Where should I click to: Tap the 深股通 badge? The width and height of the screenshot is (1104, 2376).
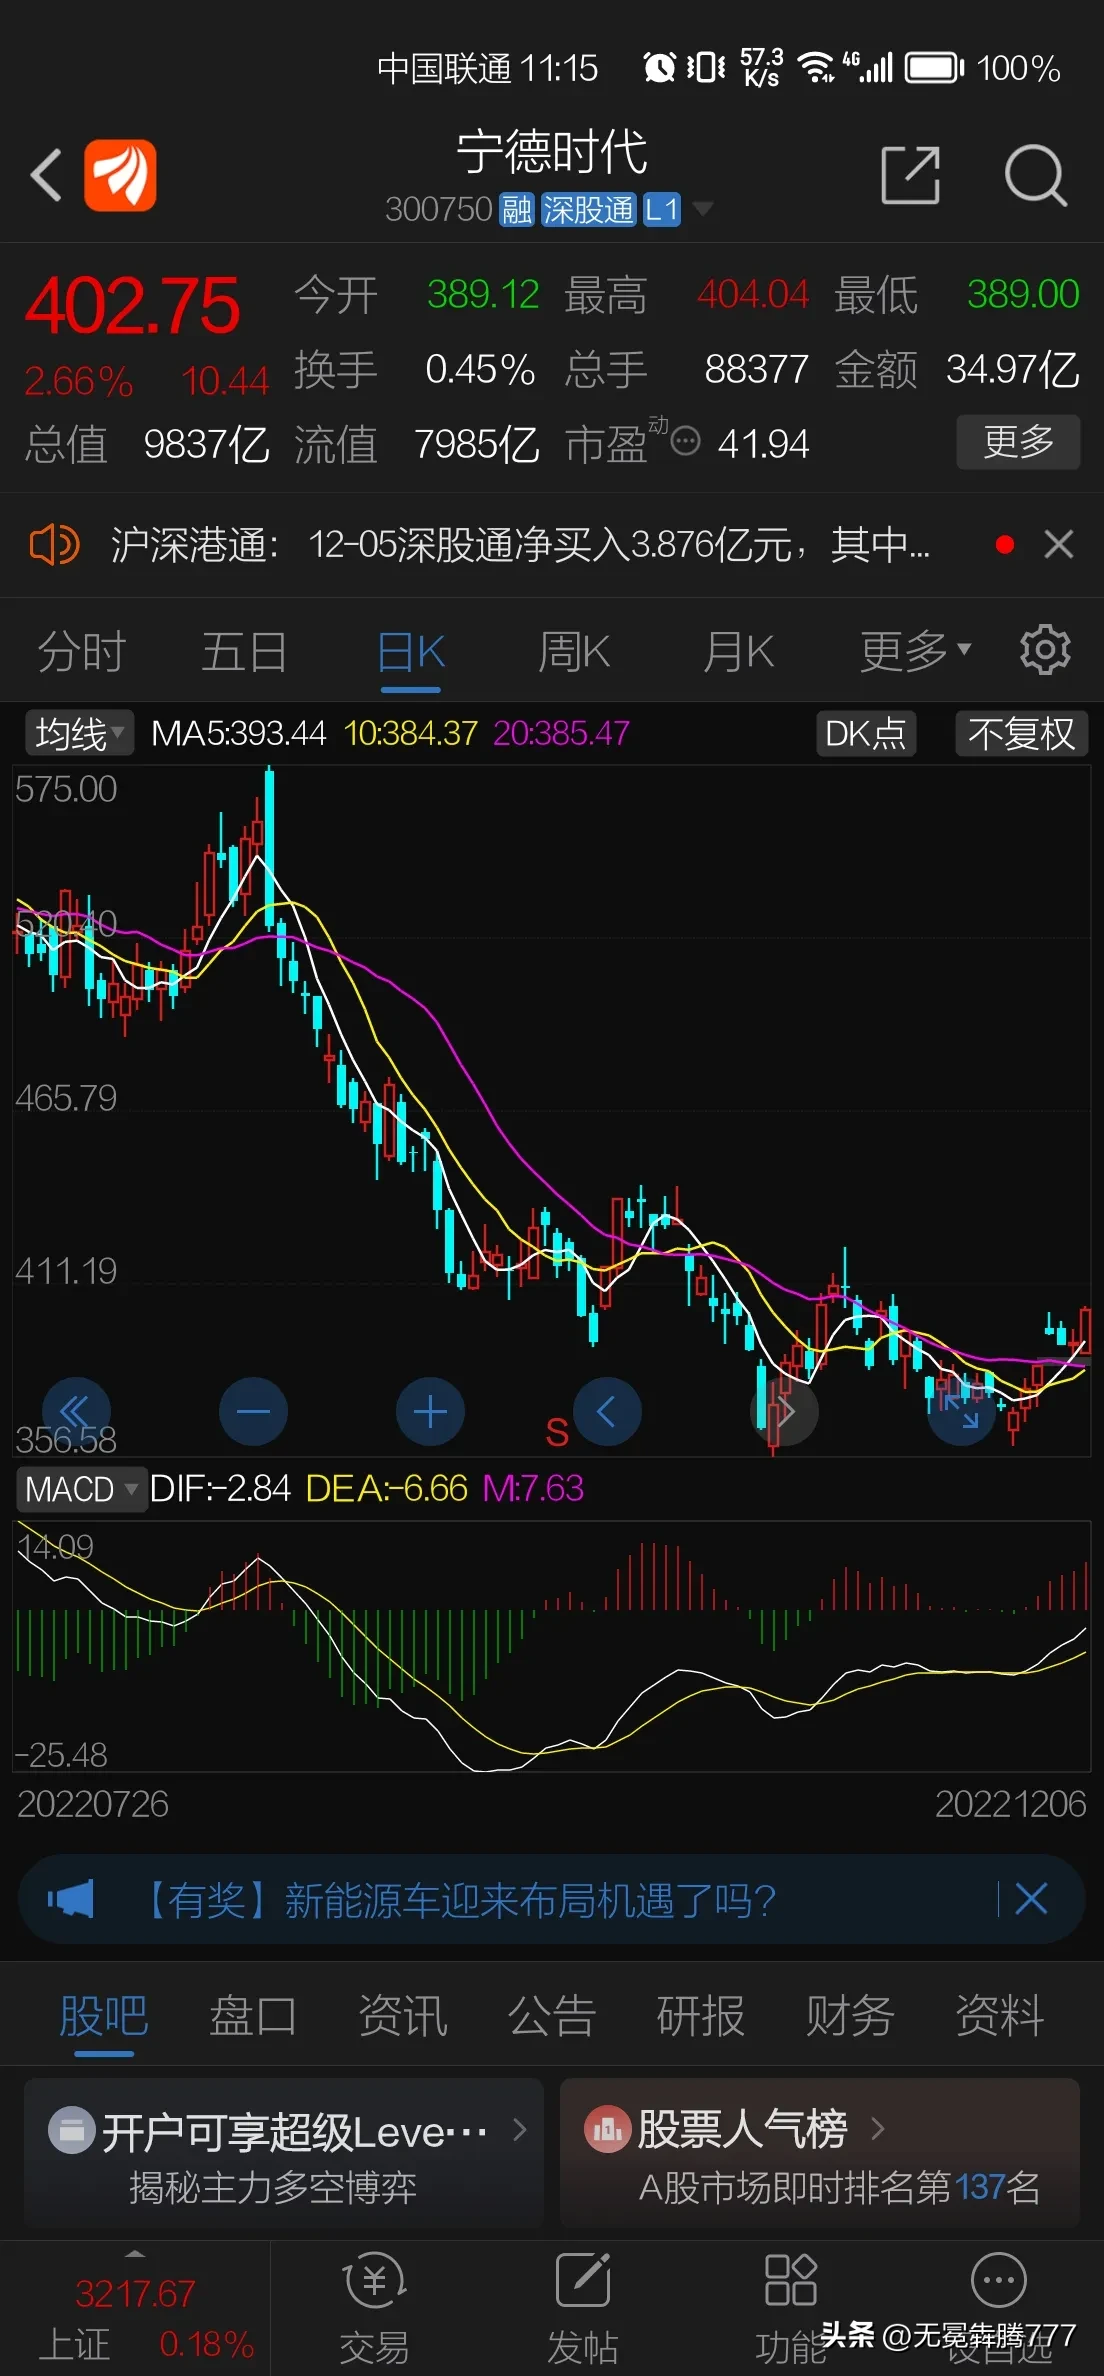[x=588, y=210]
